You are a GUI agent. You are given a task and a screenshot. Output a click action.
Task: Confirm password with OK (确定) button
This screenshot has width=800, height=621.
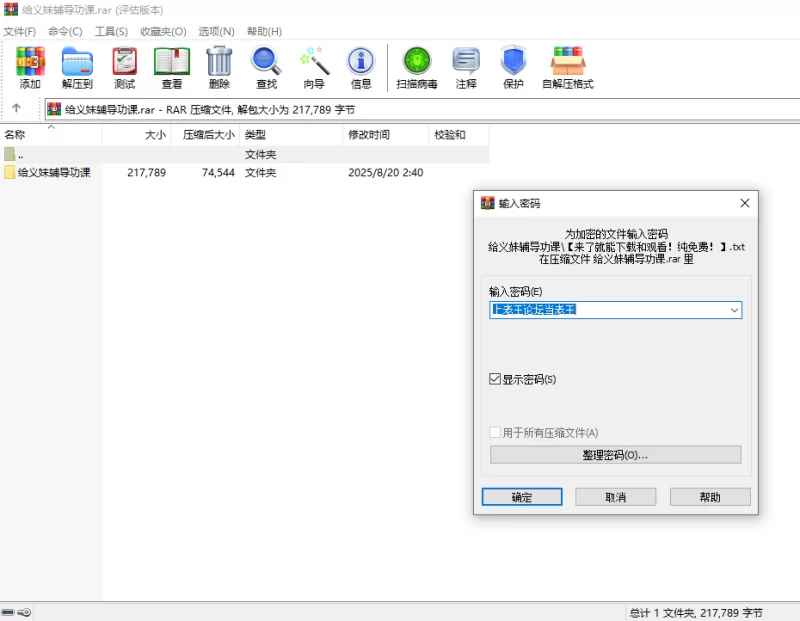[x=522, y=497]
